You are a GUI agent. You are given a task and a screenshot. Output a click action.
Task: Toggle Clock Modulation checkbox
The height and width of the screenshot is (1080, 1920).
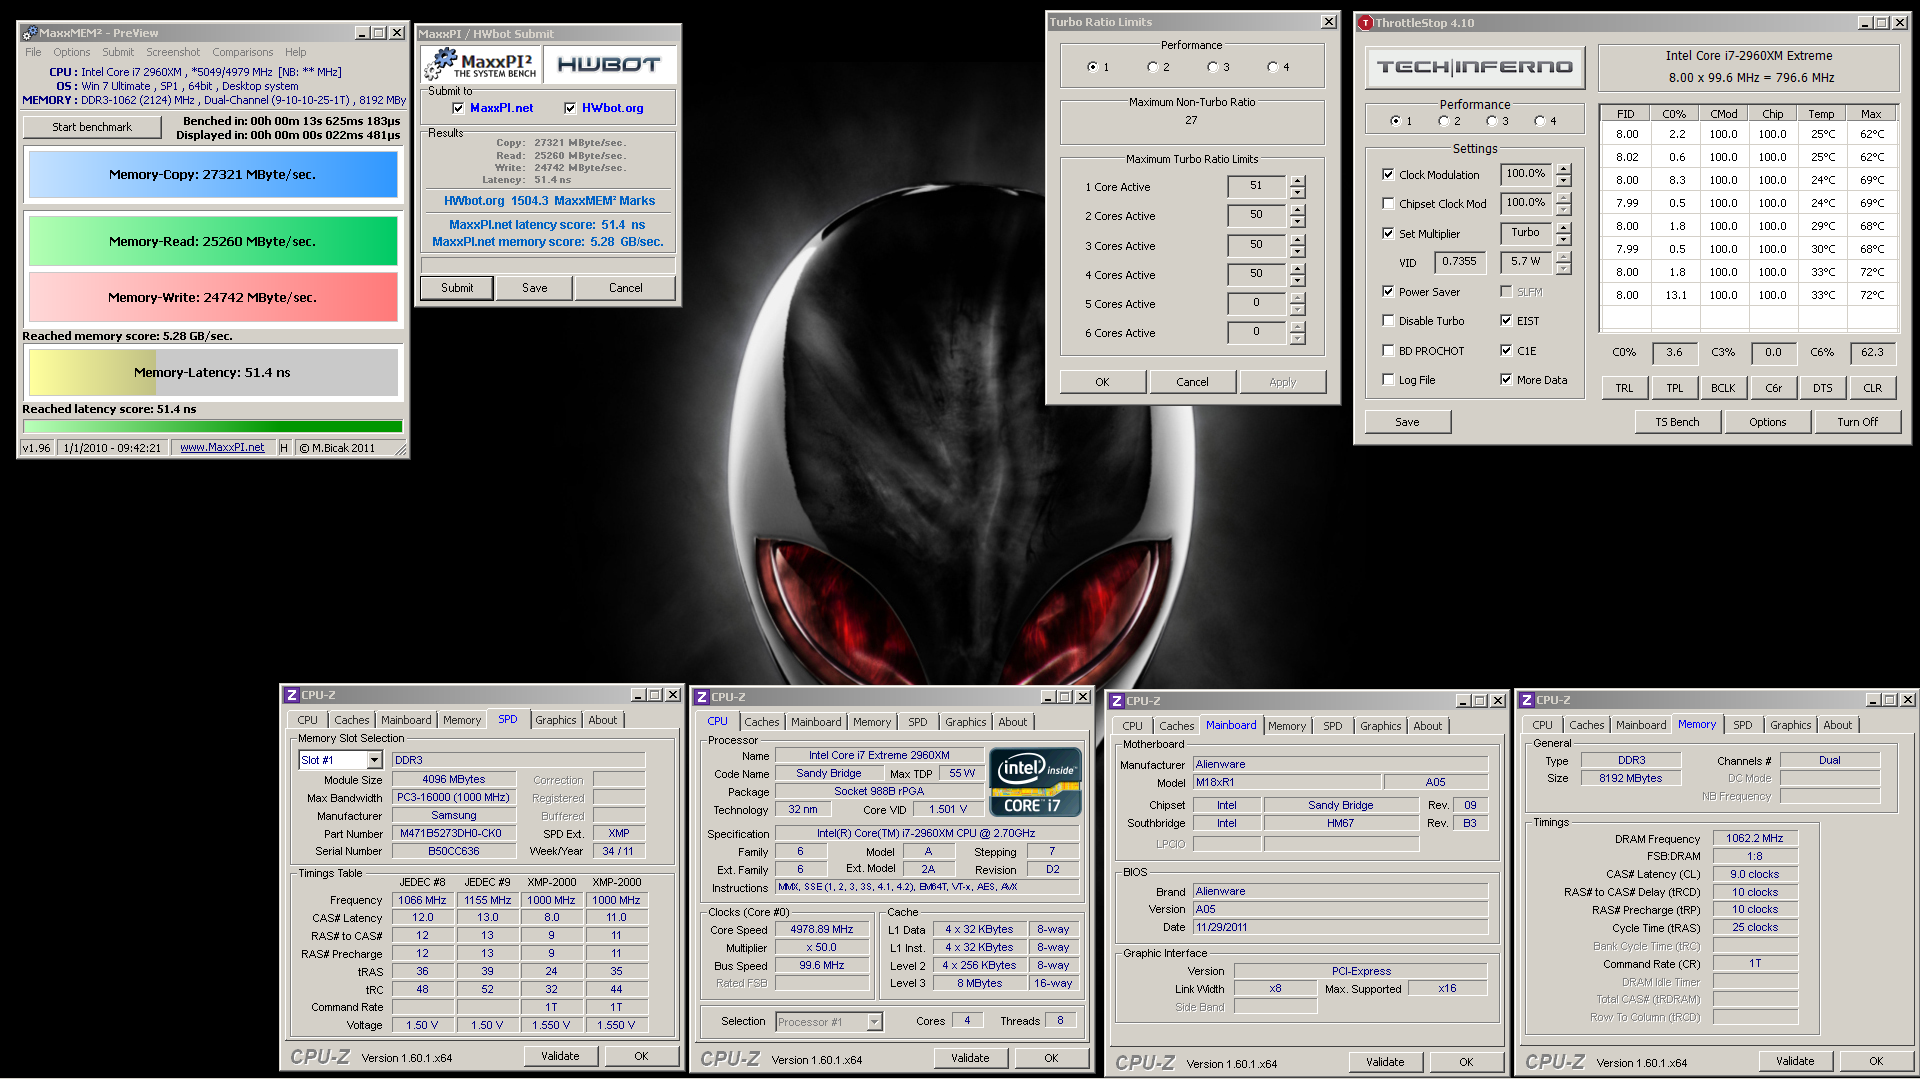click(x=1388, y=174)
